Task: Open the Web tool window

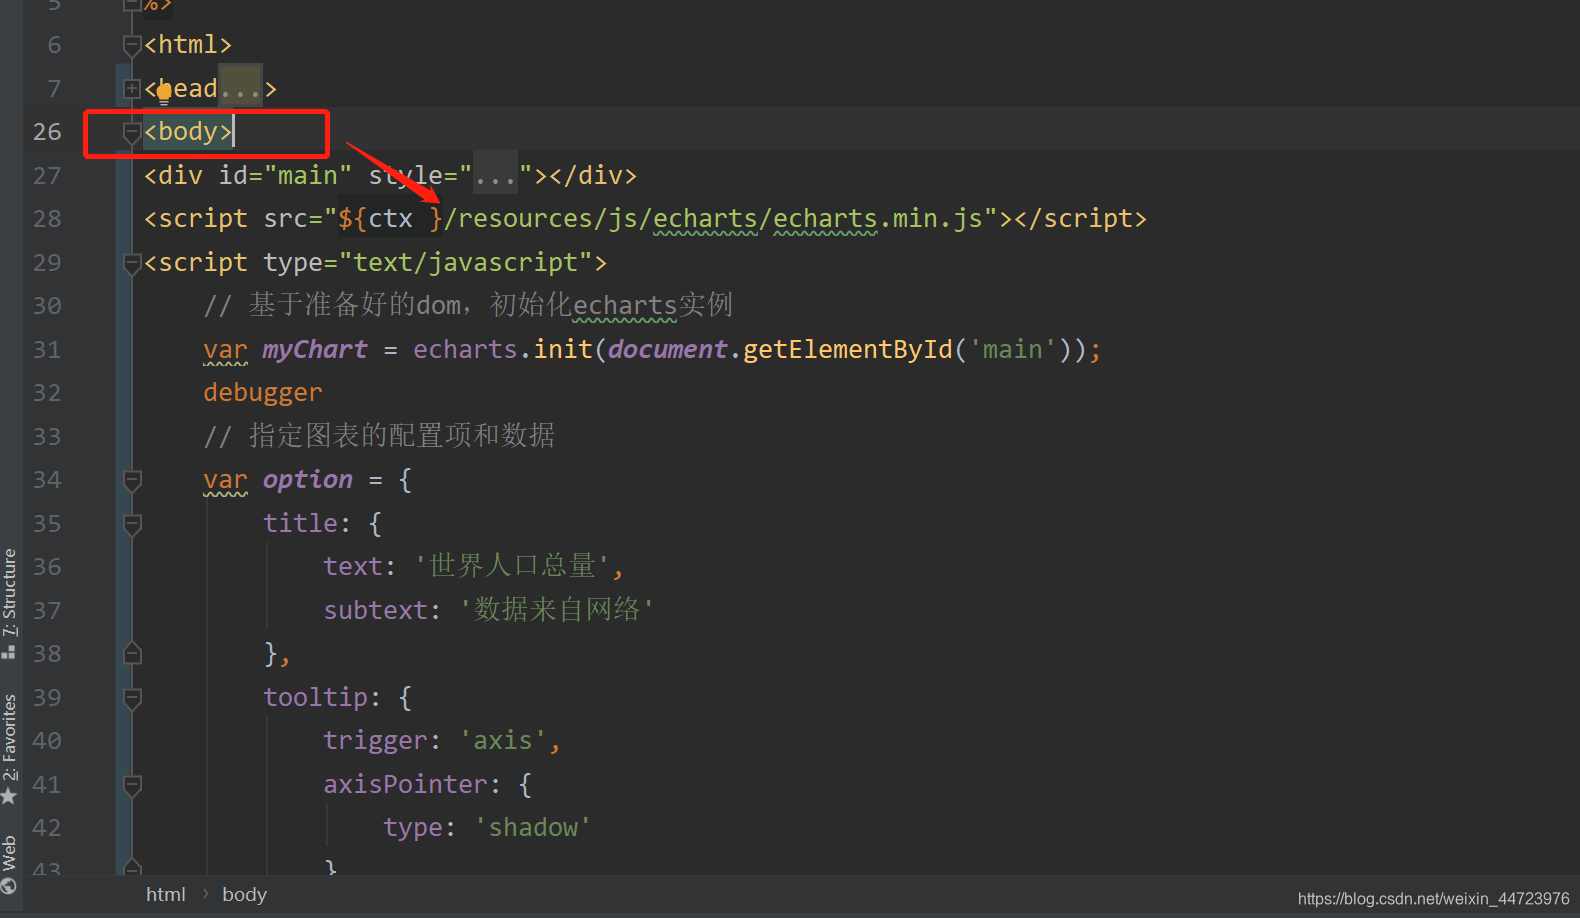Action: pyautogui.click(x=10, y=864)
